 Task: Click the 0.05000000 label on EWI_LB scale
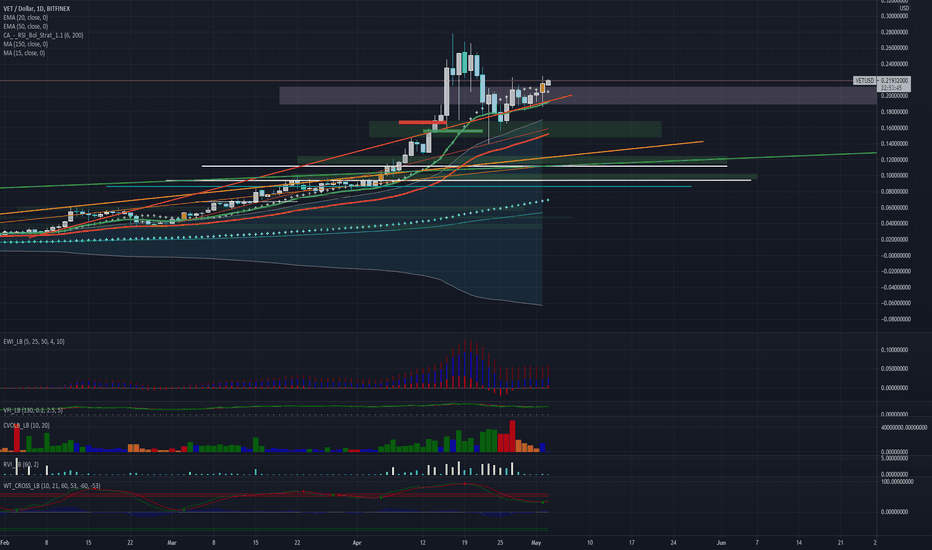[894, 369]
